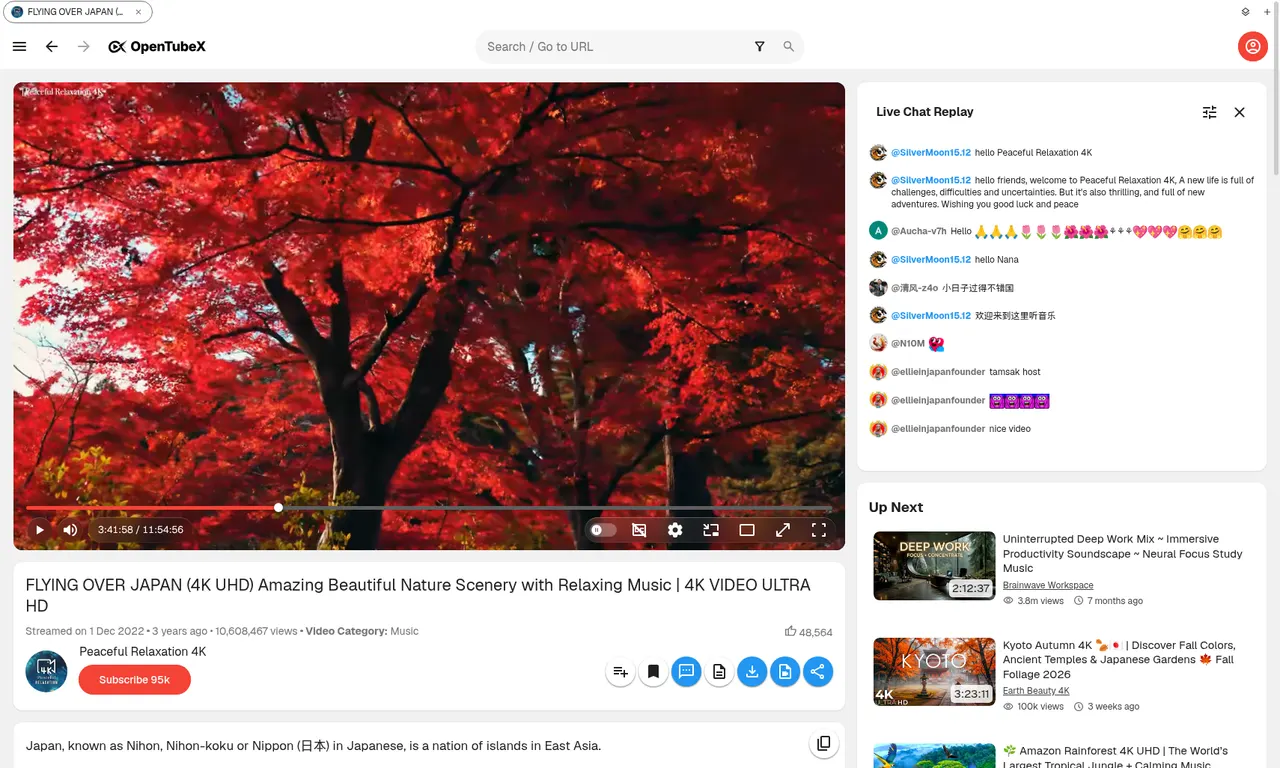Bookmark this video
This screenshot has width=1280, height=768.
coord(654,672)
